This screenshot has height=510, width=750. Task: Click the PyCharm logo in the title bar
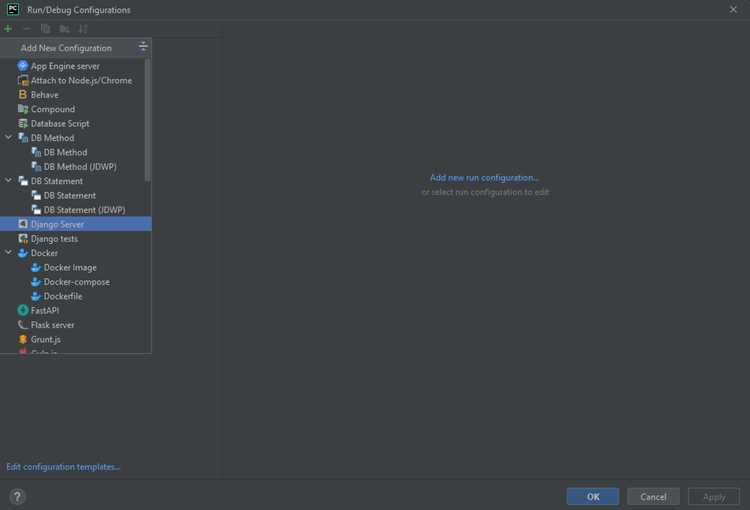[13, 9]
